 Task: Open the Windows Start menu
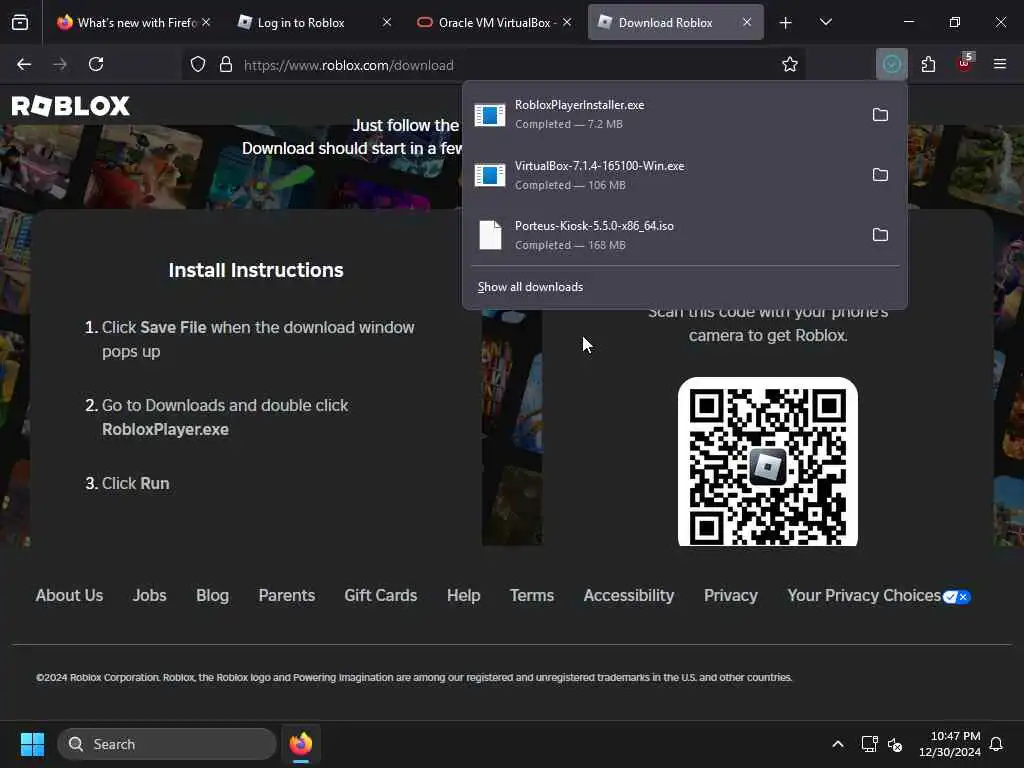(32, 744)
